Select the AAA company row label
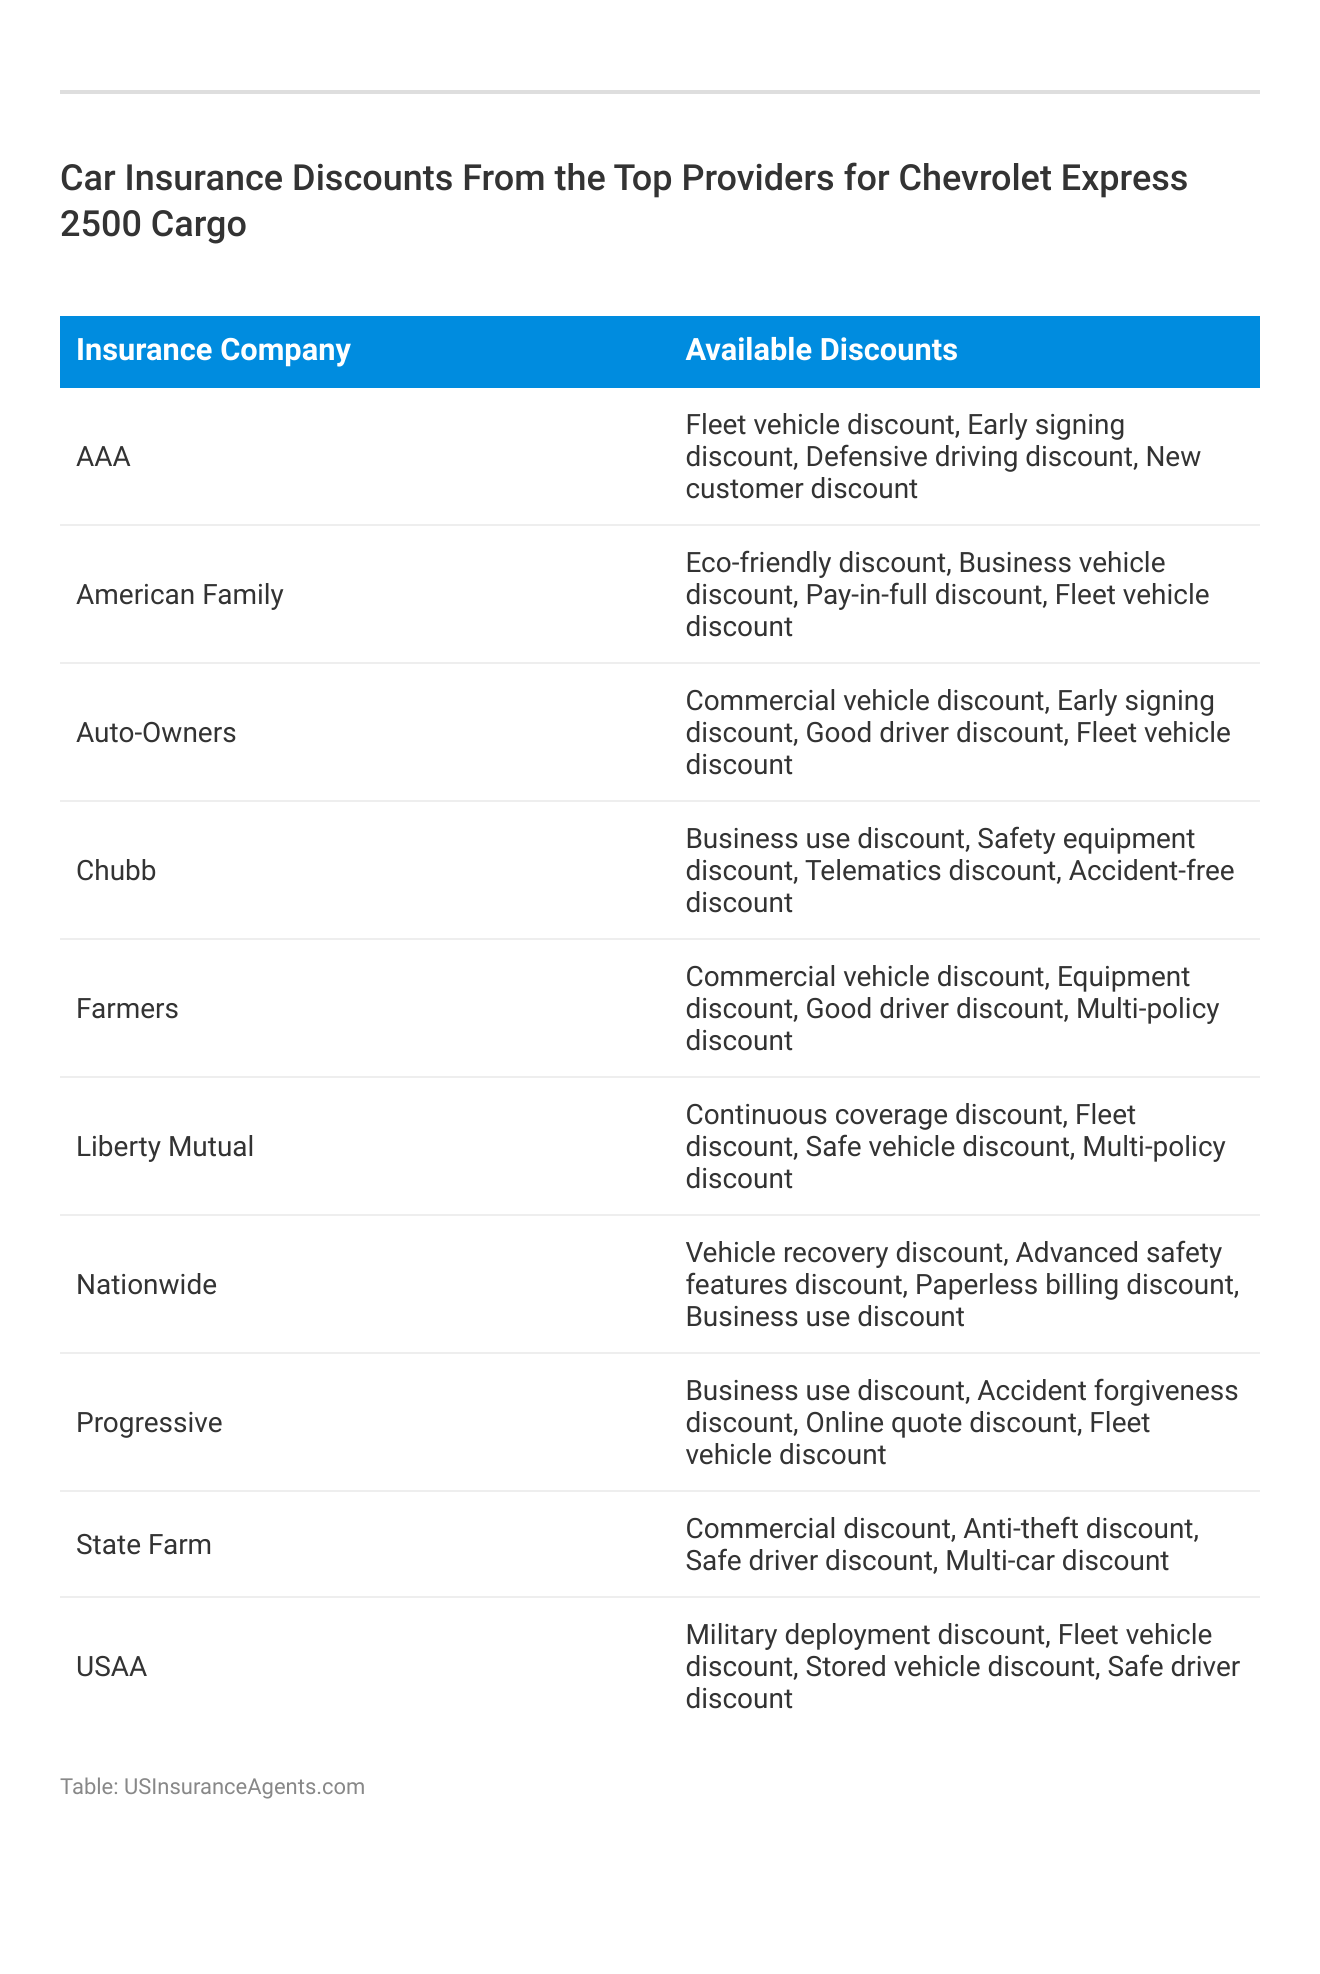 pos(104,457)
